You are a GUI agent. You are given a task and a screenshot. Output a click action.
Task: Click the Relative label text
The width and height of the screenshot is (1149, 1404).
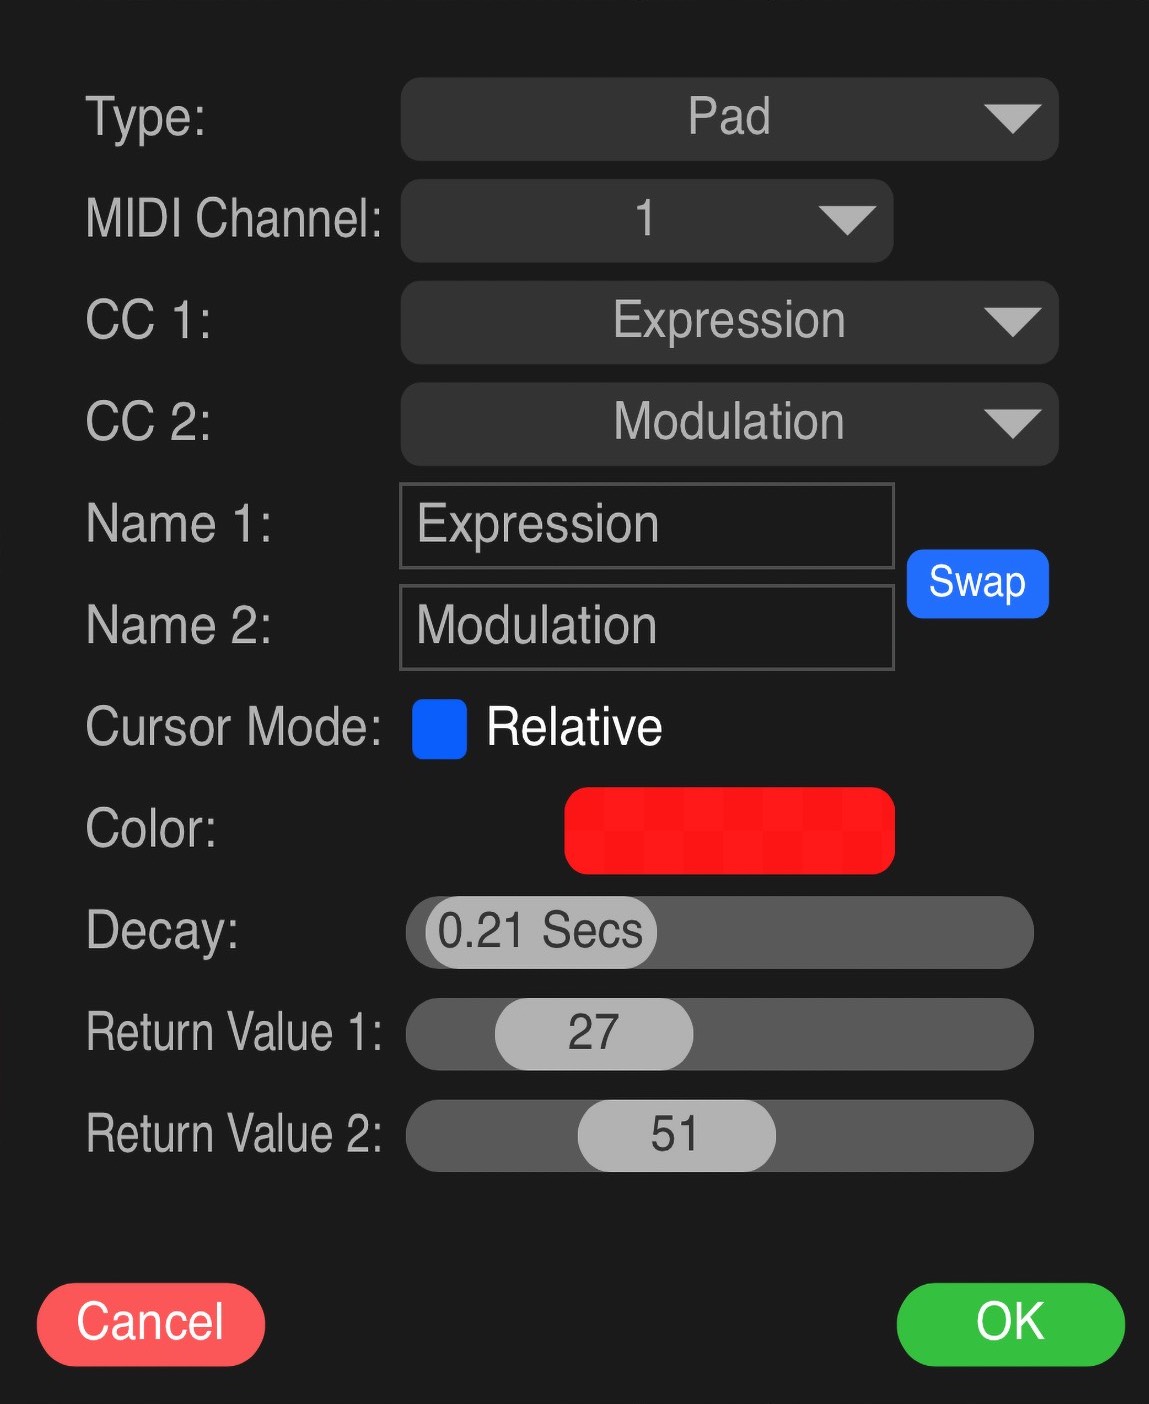tap(574, 727)
